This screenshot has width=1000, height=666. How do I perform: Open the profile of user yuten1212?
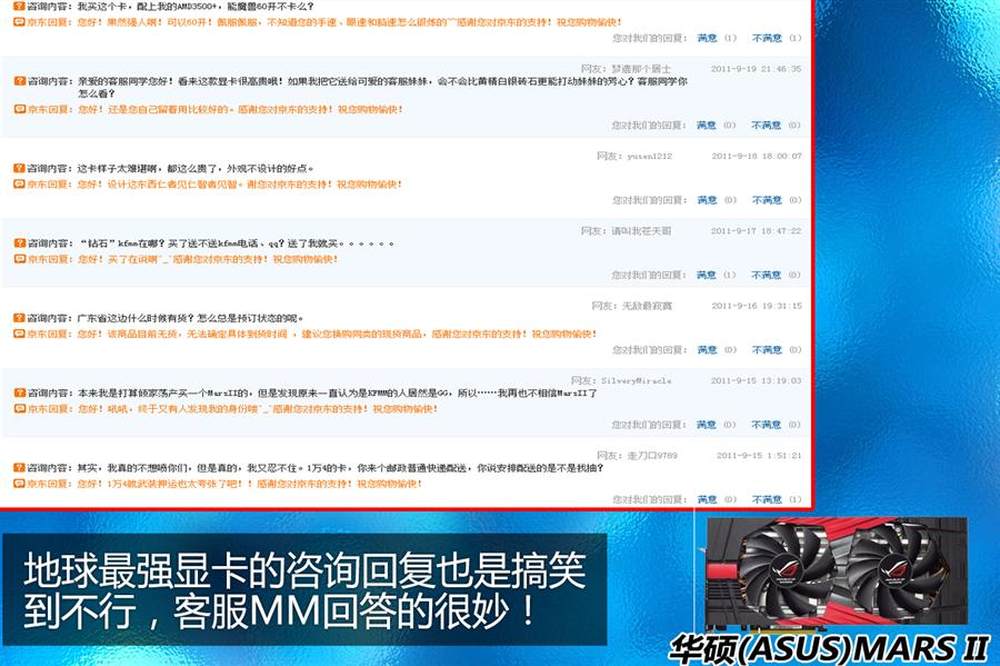(649, 156)
